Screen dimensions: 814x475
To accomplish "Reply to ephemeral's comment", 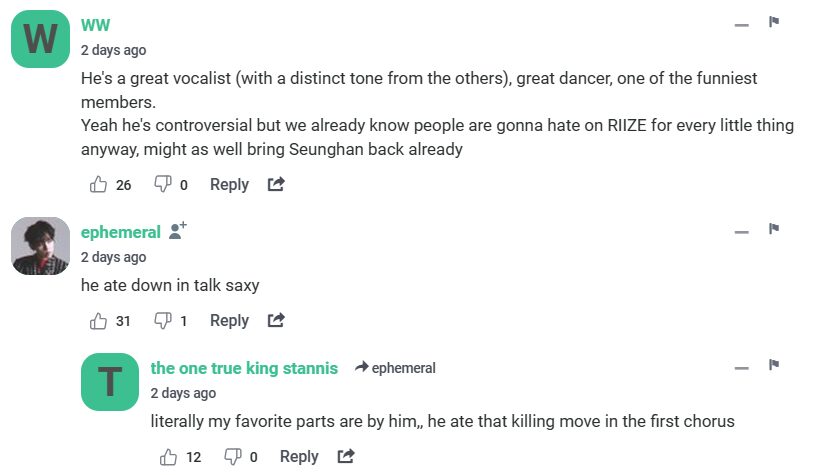I will (x=229, y=320).
